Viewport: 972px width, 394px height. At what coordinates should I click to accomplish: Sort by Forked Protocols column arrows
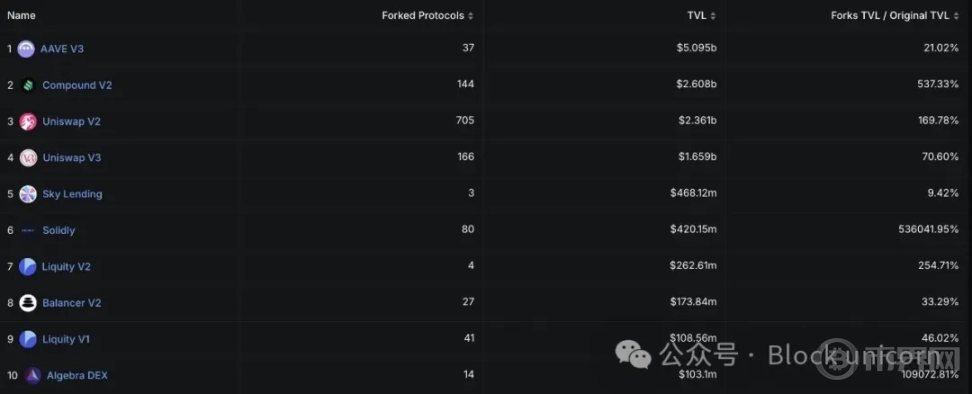point(471,16)
